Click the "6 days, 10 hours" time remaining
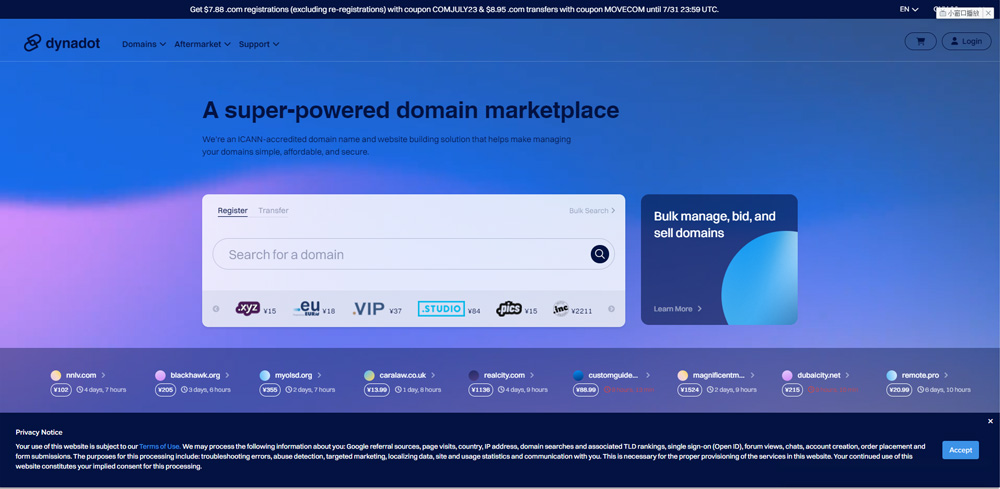The image size is (1000, 489). (x=948, y=390)
